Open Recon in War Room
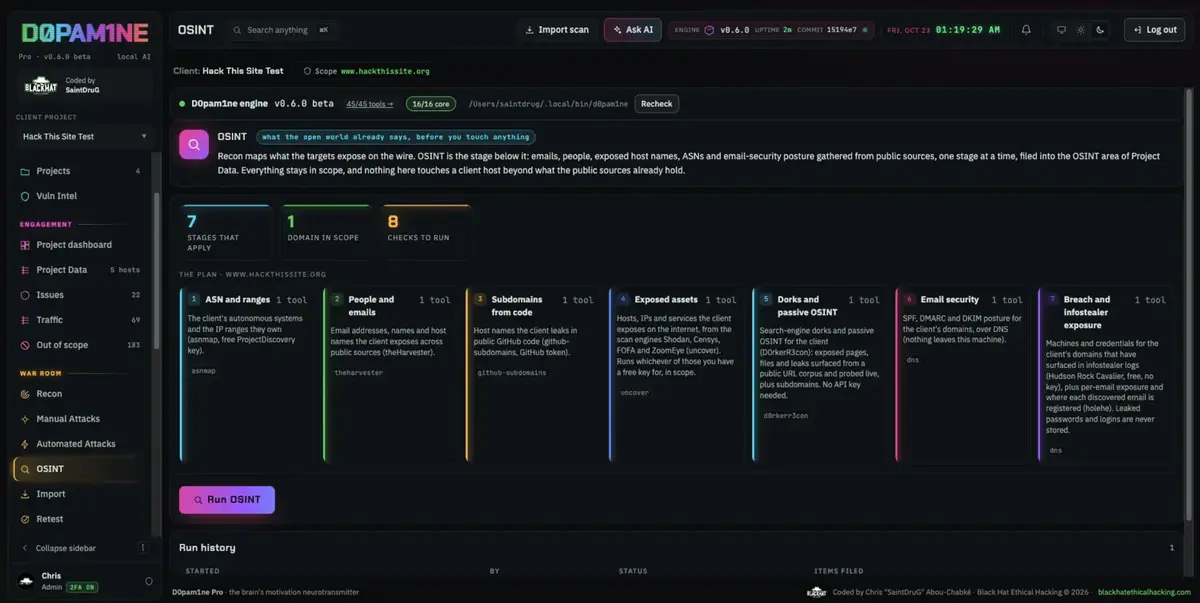 coord(80,394)
